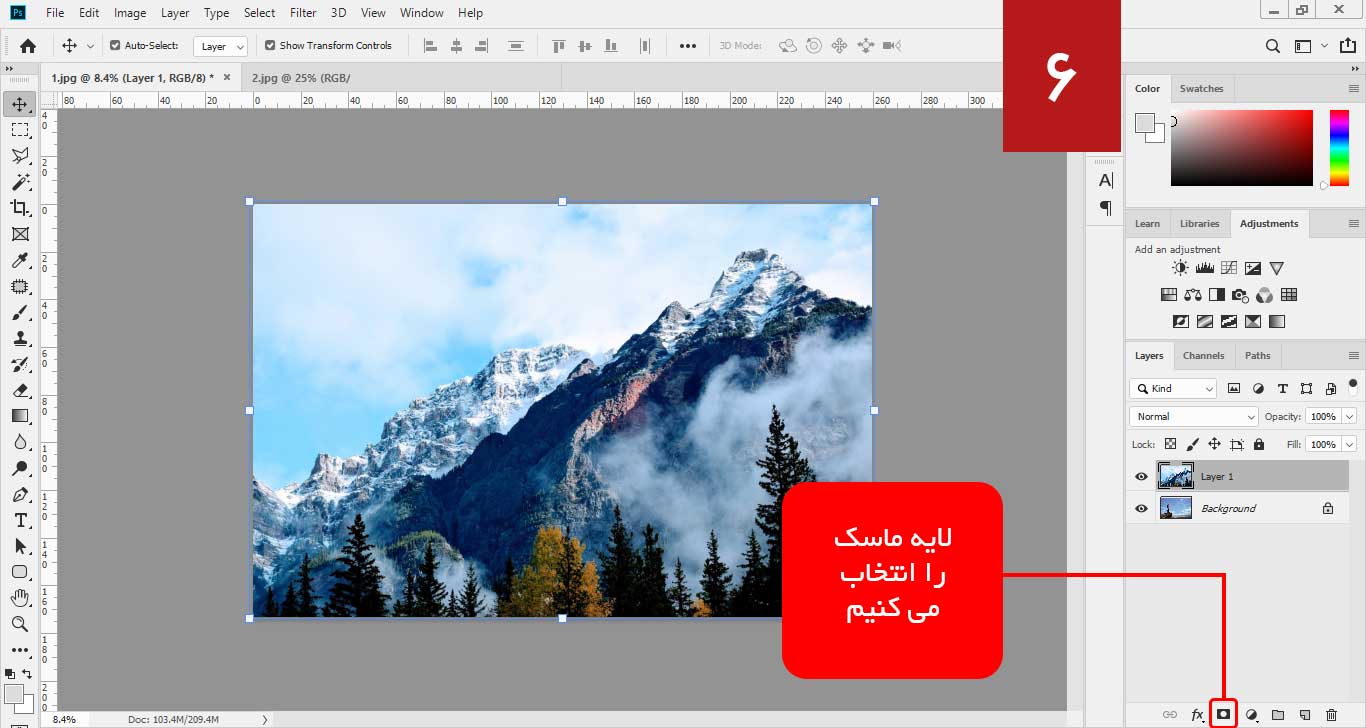Toggle Show Transform Controls checkbox

pyautogui.click(x=270, y=45)
